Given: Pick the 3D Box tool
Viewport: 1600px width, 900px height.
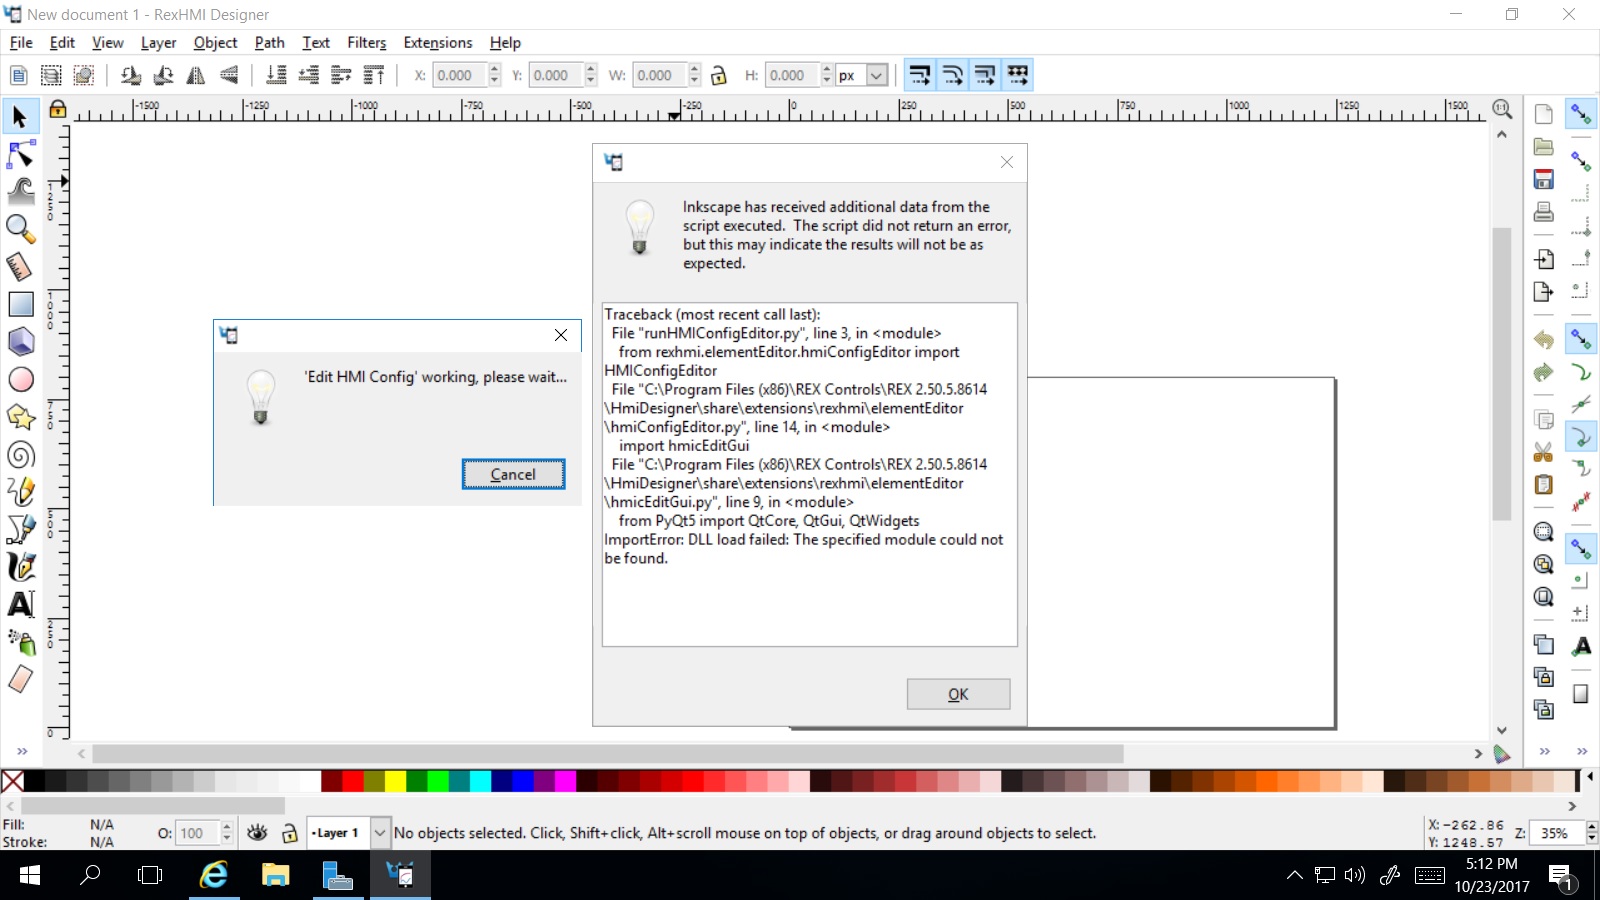Looking at the screenshot, I should (x=20, y=342).
